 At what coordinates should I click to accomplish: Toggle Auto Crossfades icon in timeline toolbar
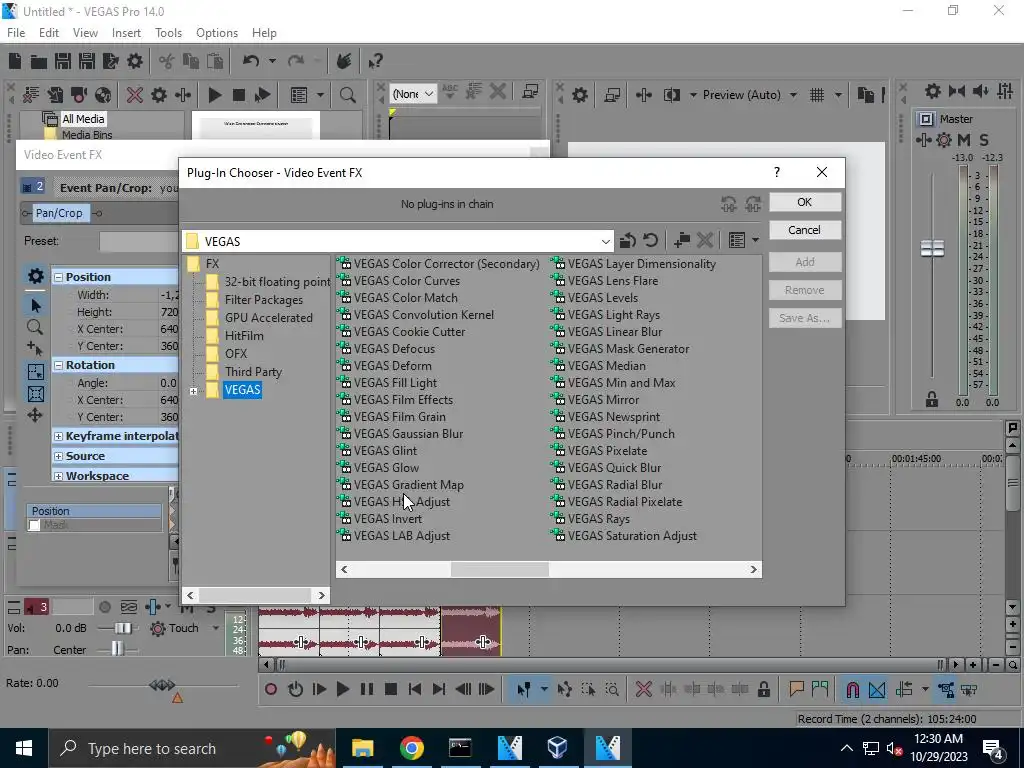pos(877,689)
